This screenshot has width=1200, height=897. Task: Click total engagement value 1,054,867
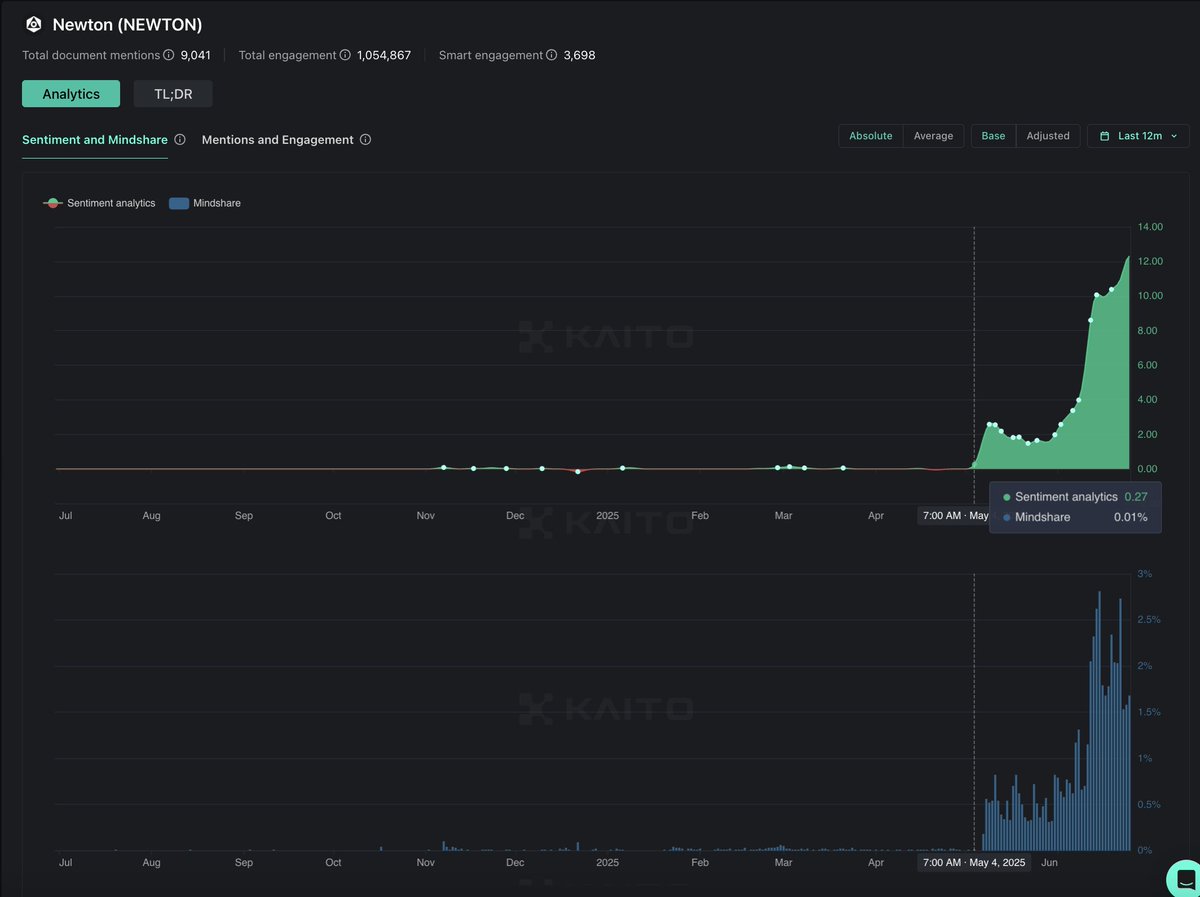pos(384,55)
